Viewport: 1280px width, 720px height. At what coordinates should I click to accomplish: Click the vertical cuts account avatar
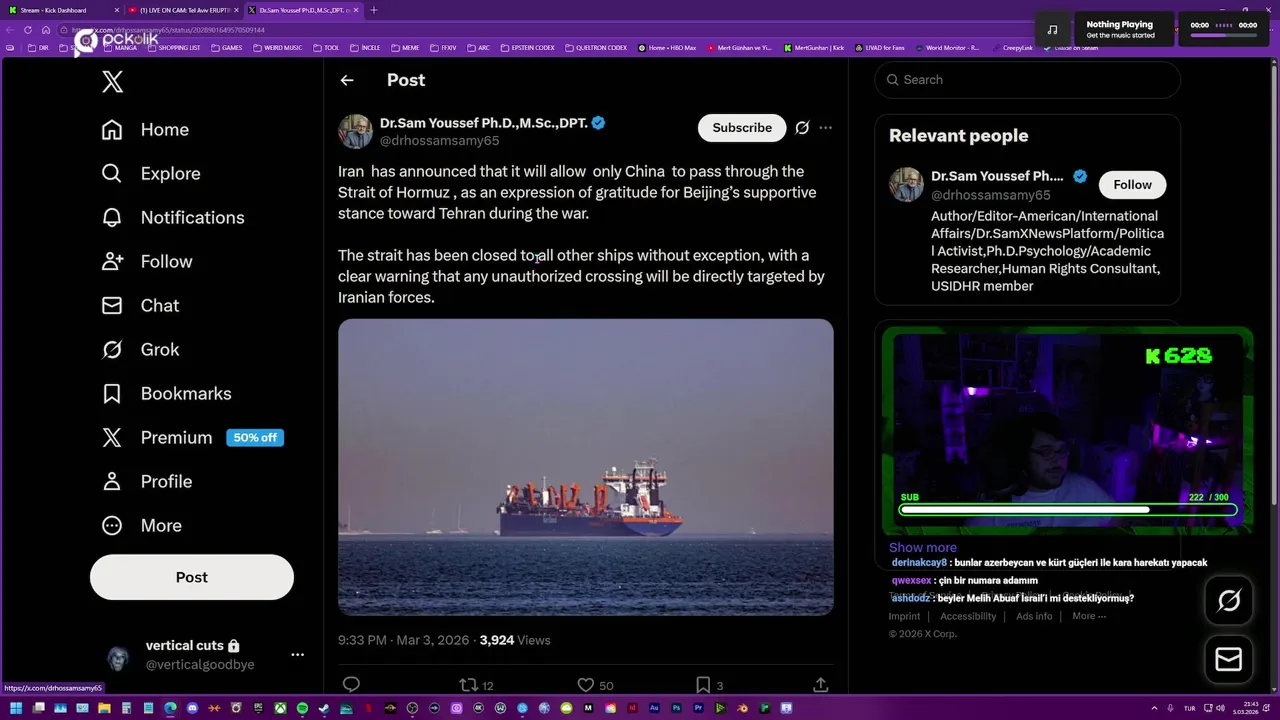118,657
